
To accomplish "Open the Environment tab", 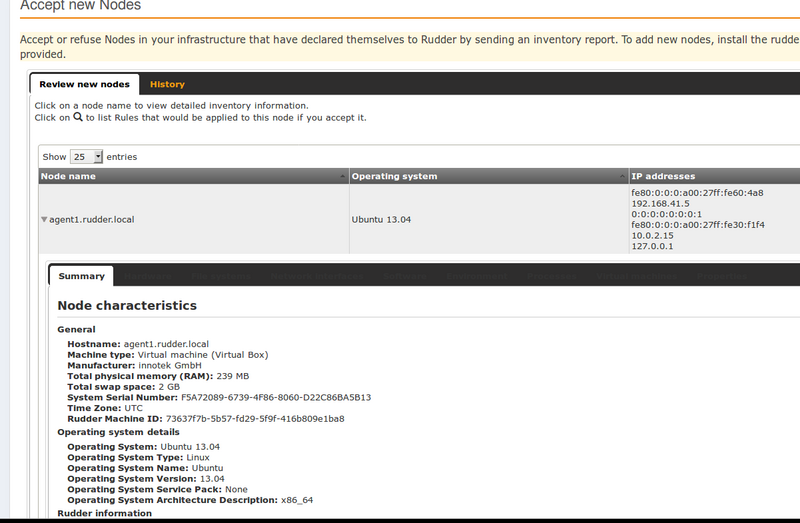I will click(x=477, y=276).
